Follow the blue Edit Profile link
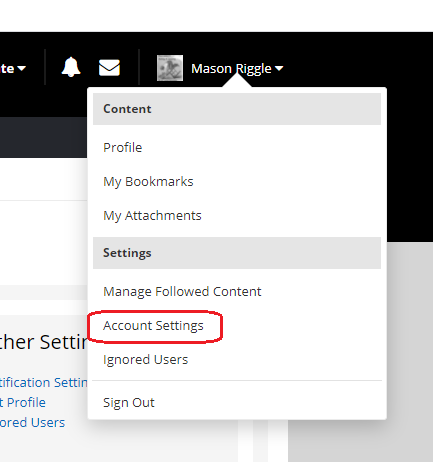Screen dimensions: 433x462 (23, 402)
